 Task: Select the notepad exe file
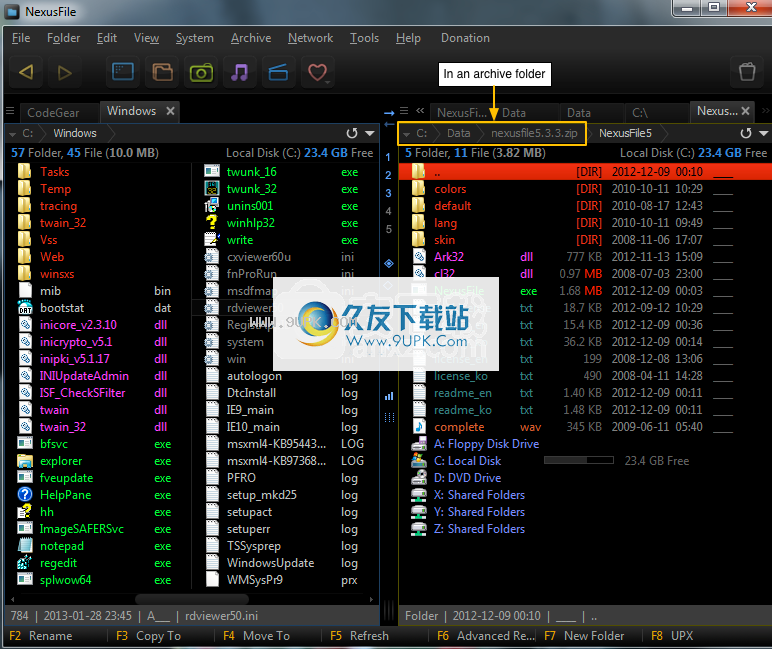coord(62,546)
